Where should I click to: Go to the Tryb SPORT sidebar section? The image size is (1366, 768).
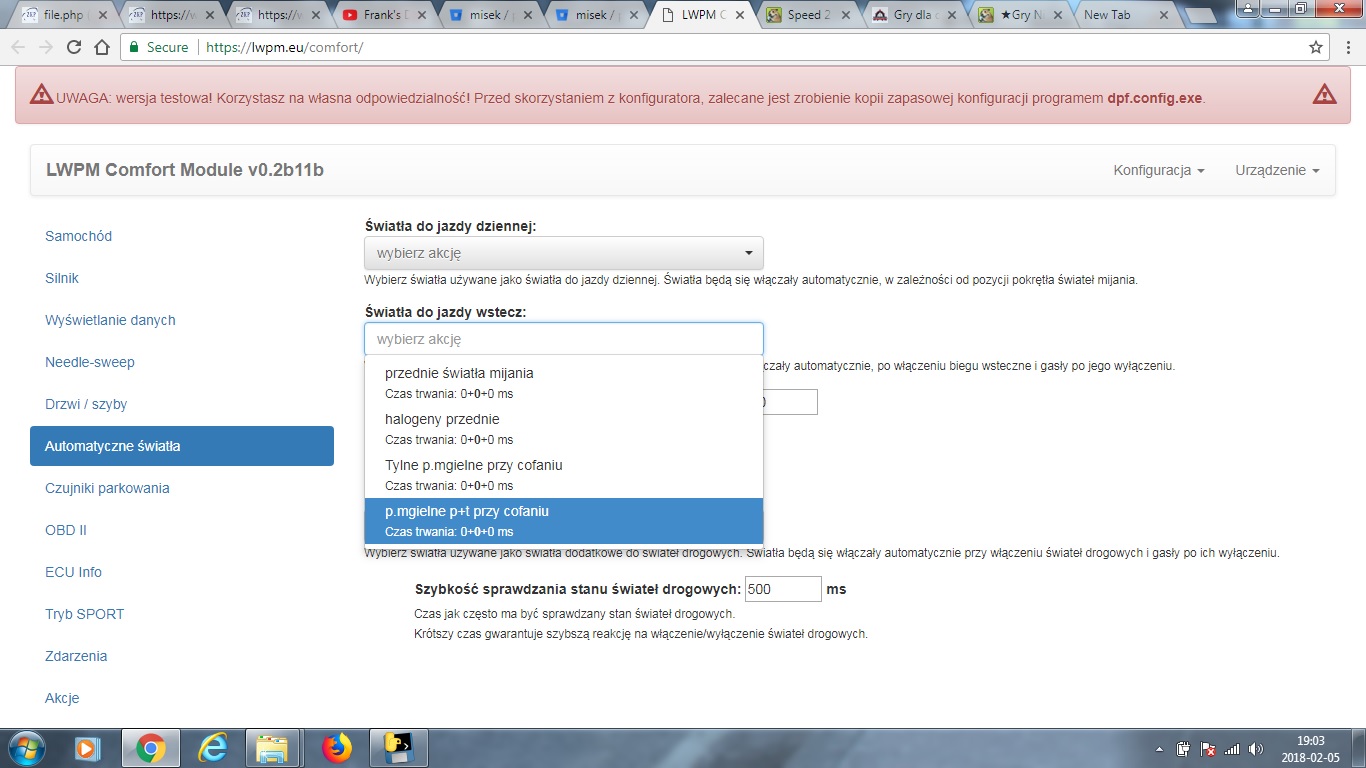click(x=85, y=614)
